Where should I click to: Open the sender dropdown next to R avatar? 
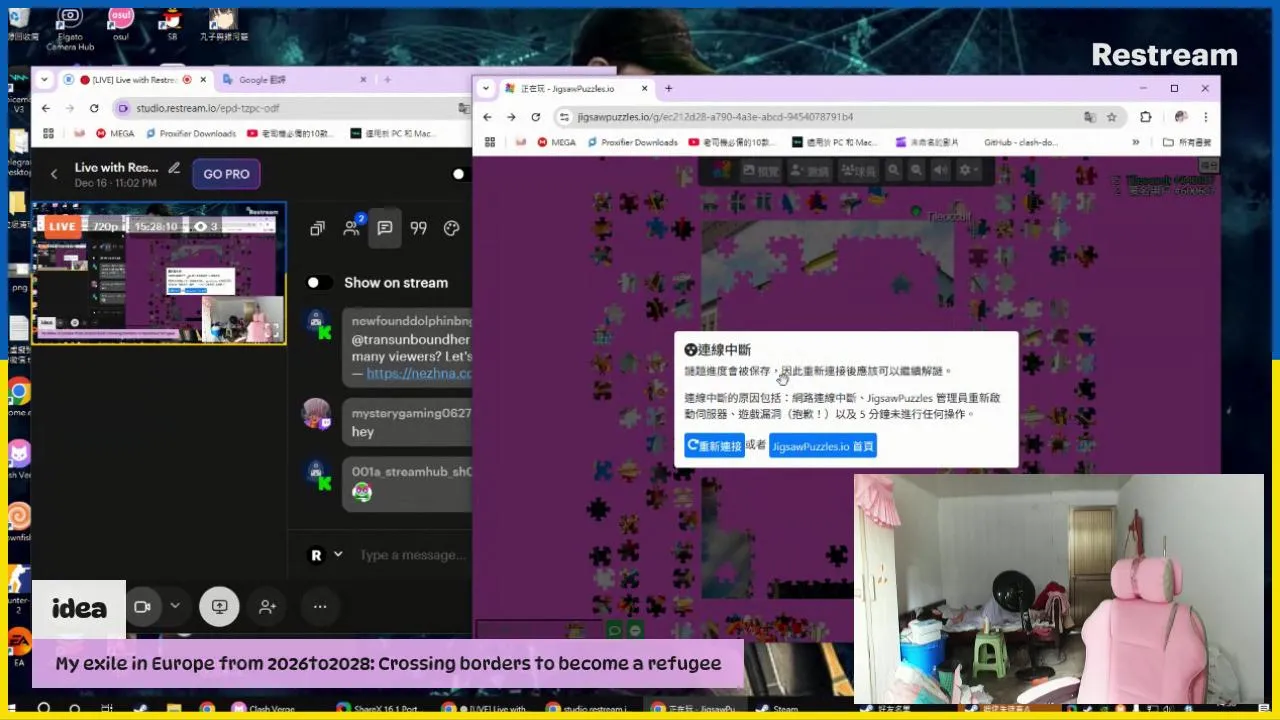(338, 555)
